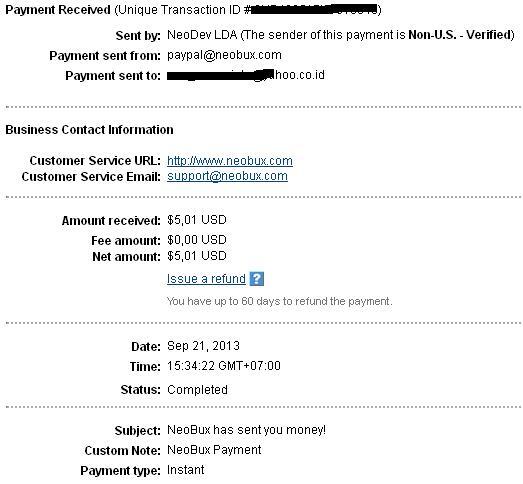This screenshot has height=484, width=523.
Task: Click the 60 days refund notice text
Action: click(280, 302)
